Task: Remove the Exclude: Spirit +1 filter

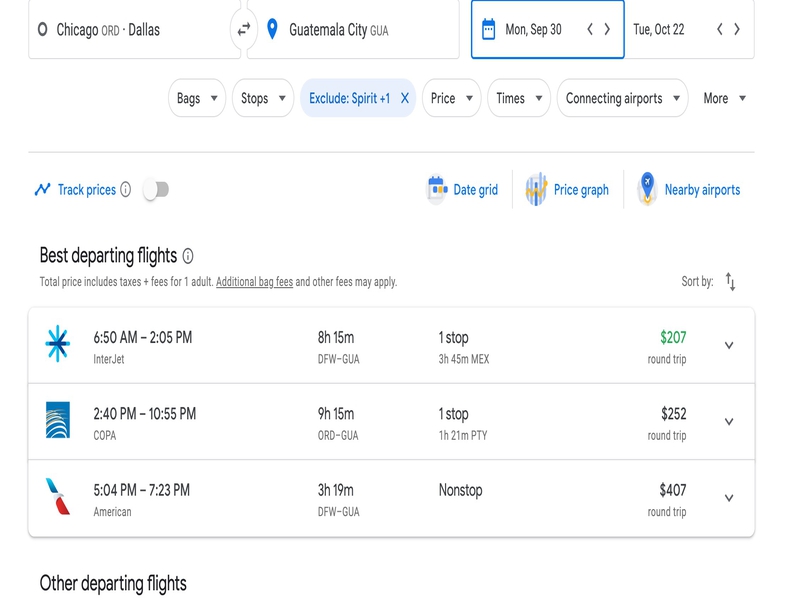Action: [x=405, y=98]
